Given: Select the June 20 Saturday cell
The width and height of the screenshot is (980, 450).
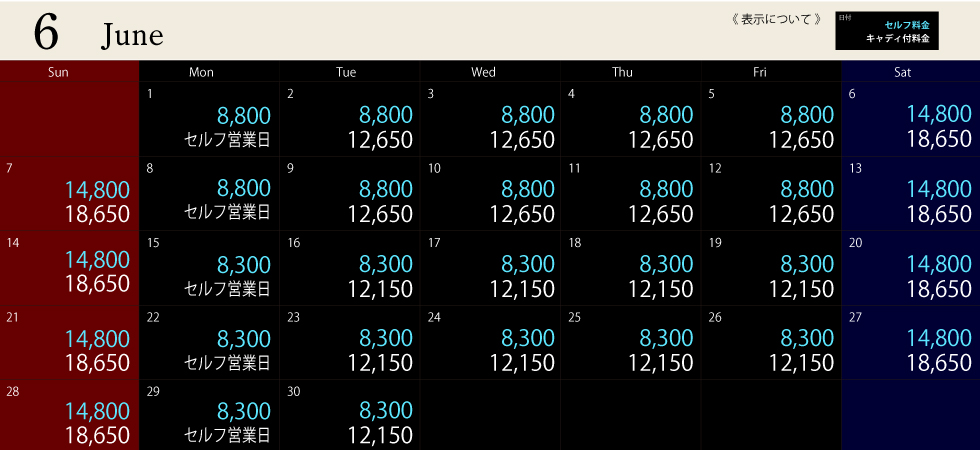Looking at the screenshot, I should [x=910, y=269].
